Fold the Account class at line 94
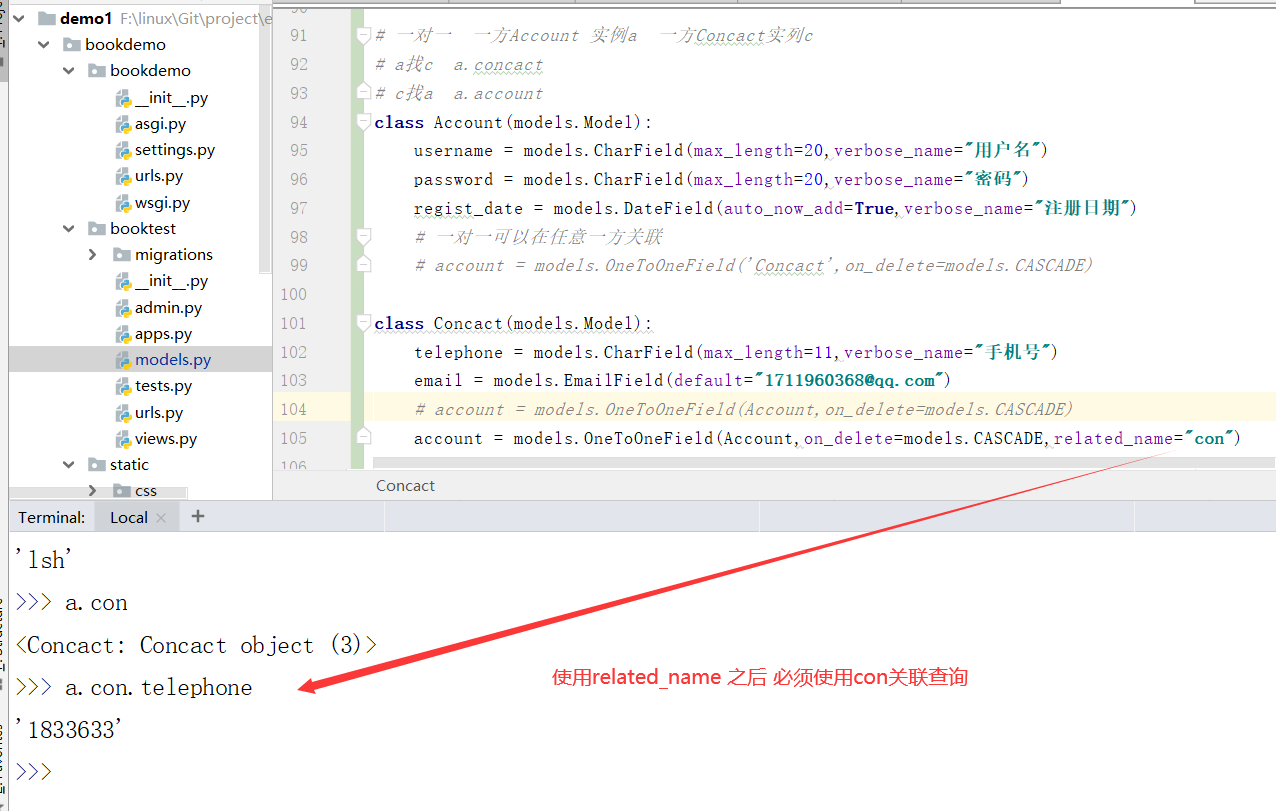Image resolution: width=1276 pixels, height=811 pixels. point(364,122)
